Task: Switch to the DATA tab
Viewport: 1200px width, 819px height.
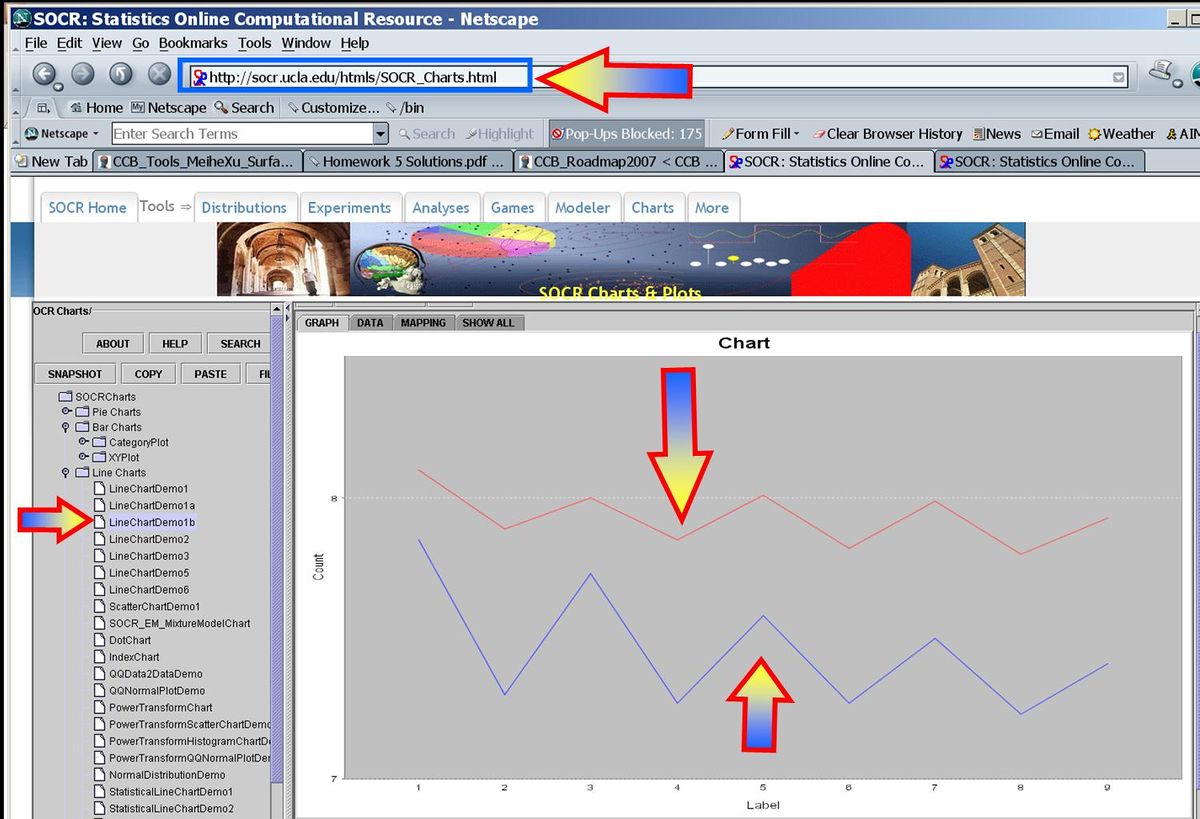Action: (x=370, y=322)
